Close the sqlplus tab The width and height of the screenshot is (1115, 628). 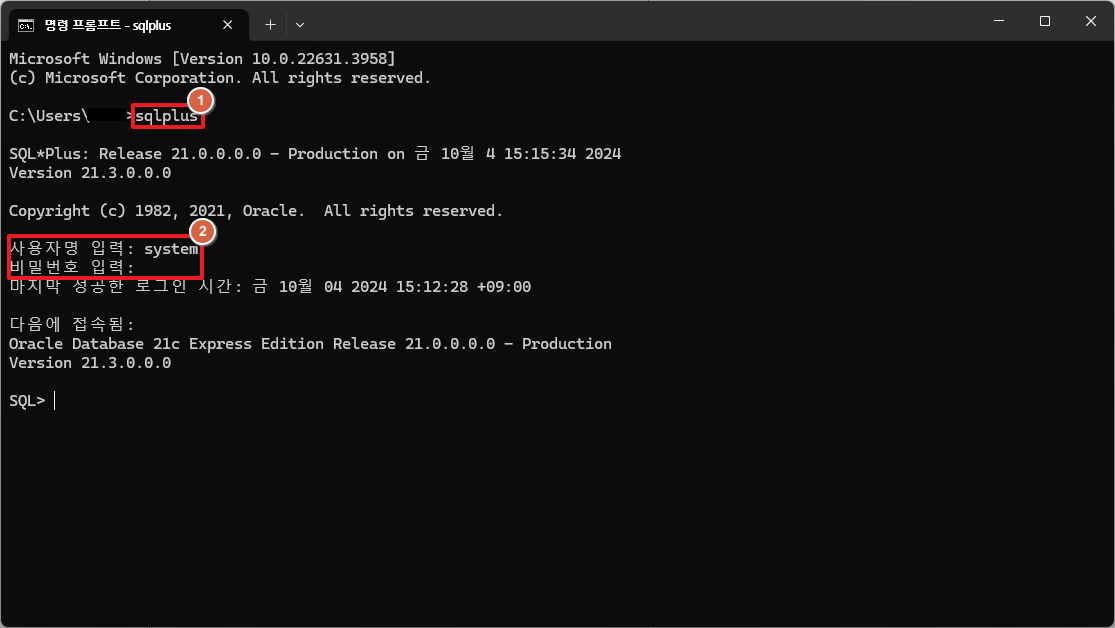tap(228, 25)
